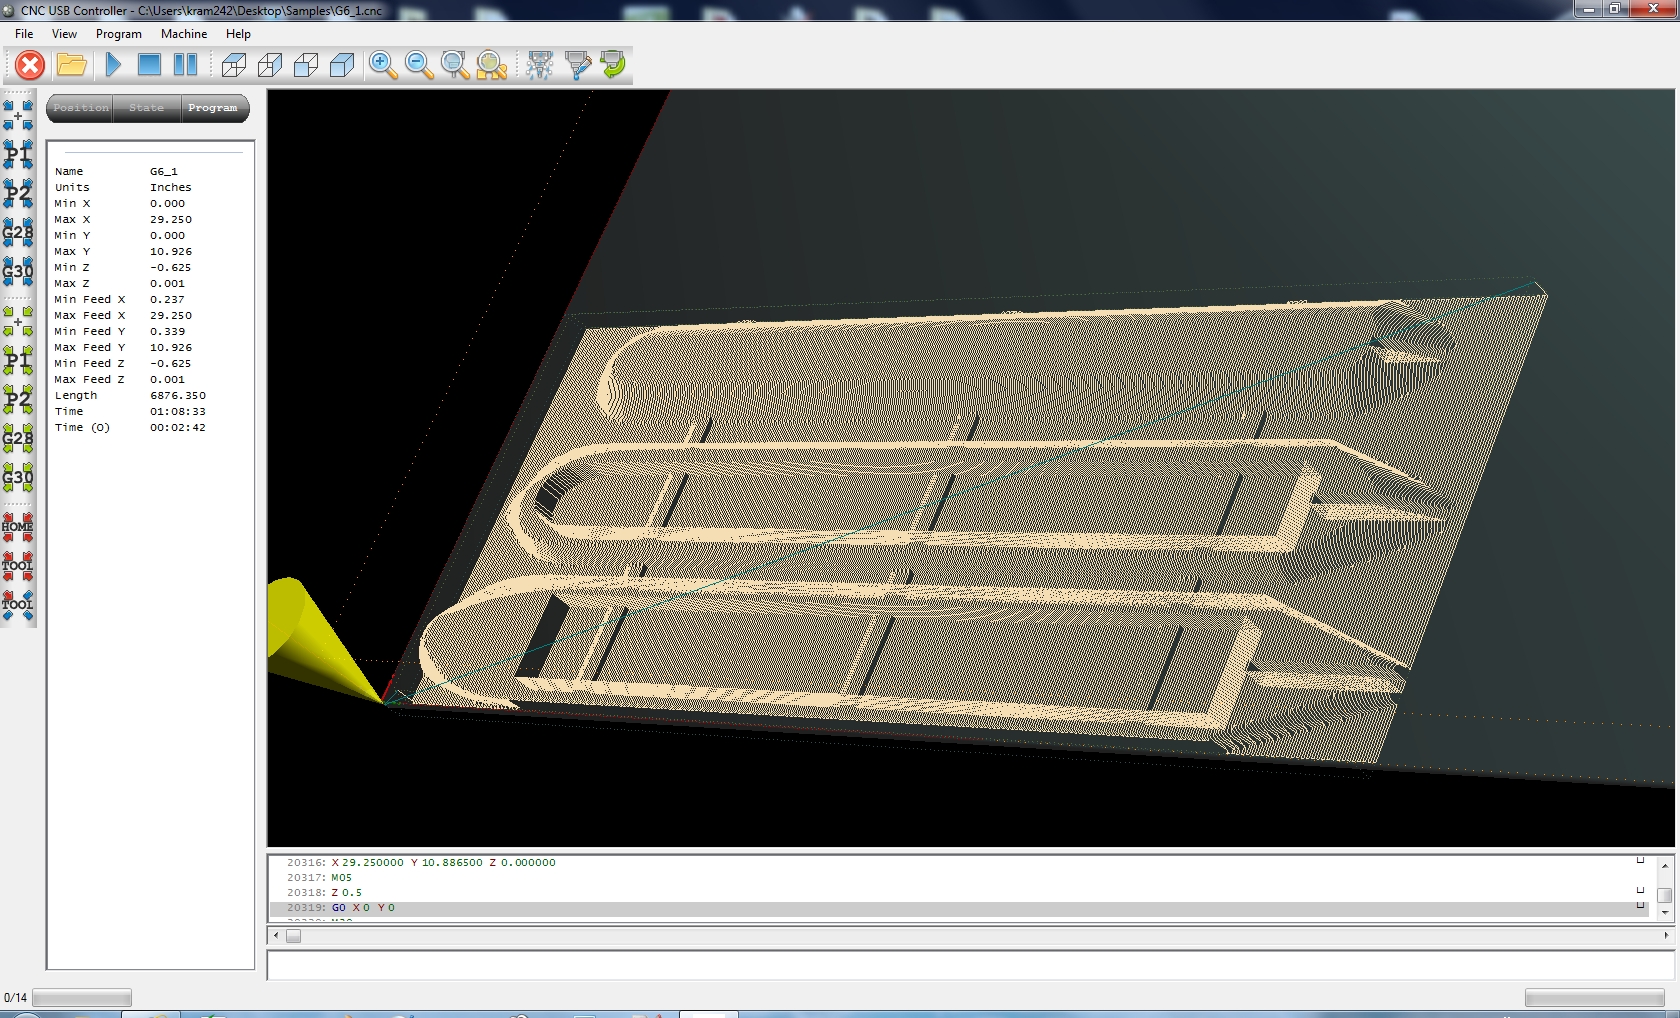Toggle the Spindle icon with green arrow
Viewport: 1680px width, 1018px height.
[613, 66]
